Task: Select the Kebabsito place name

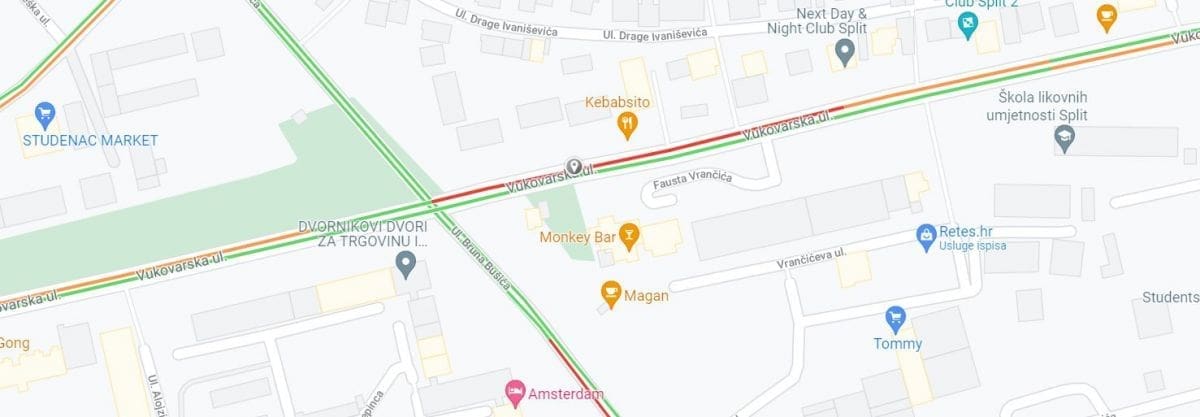Action: coord(619,102)
